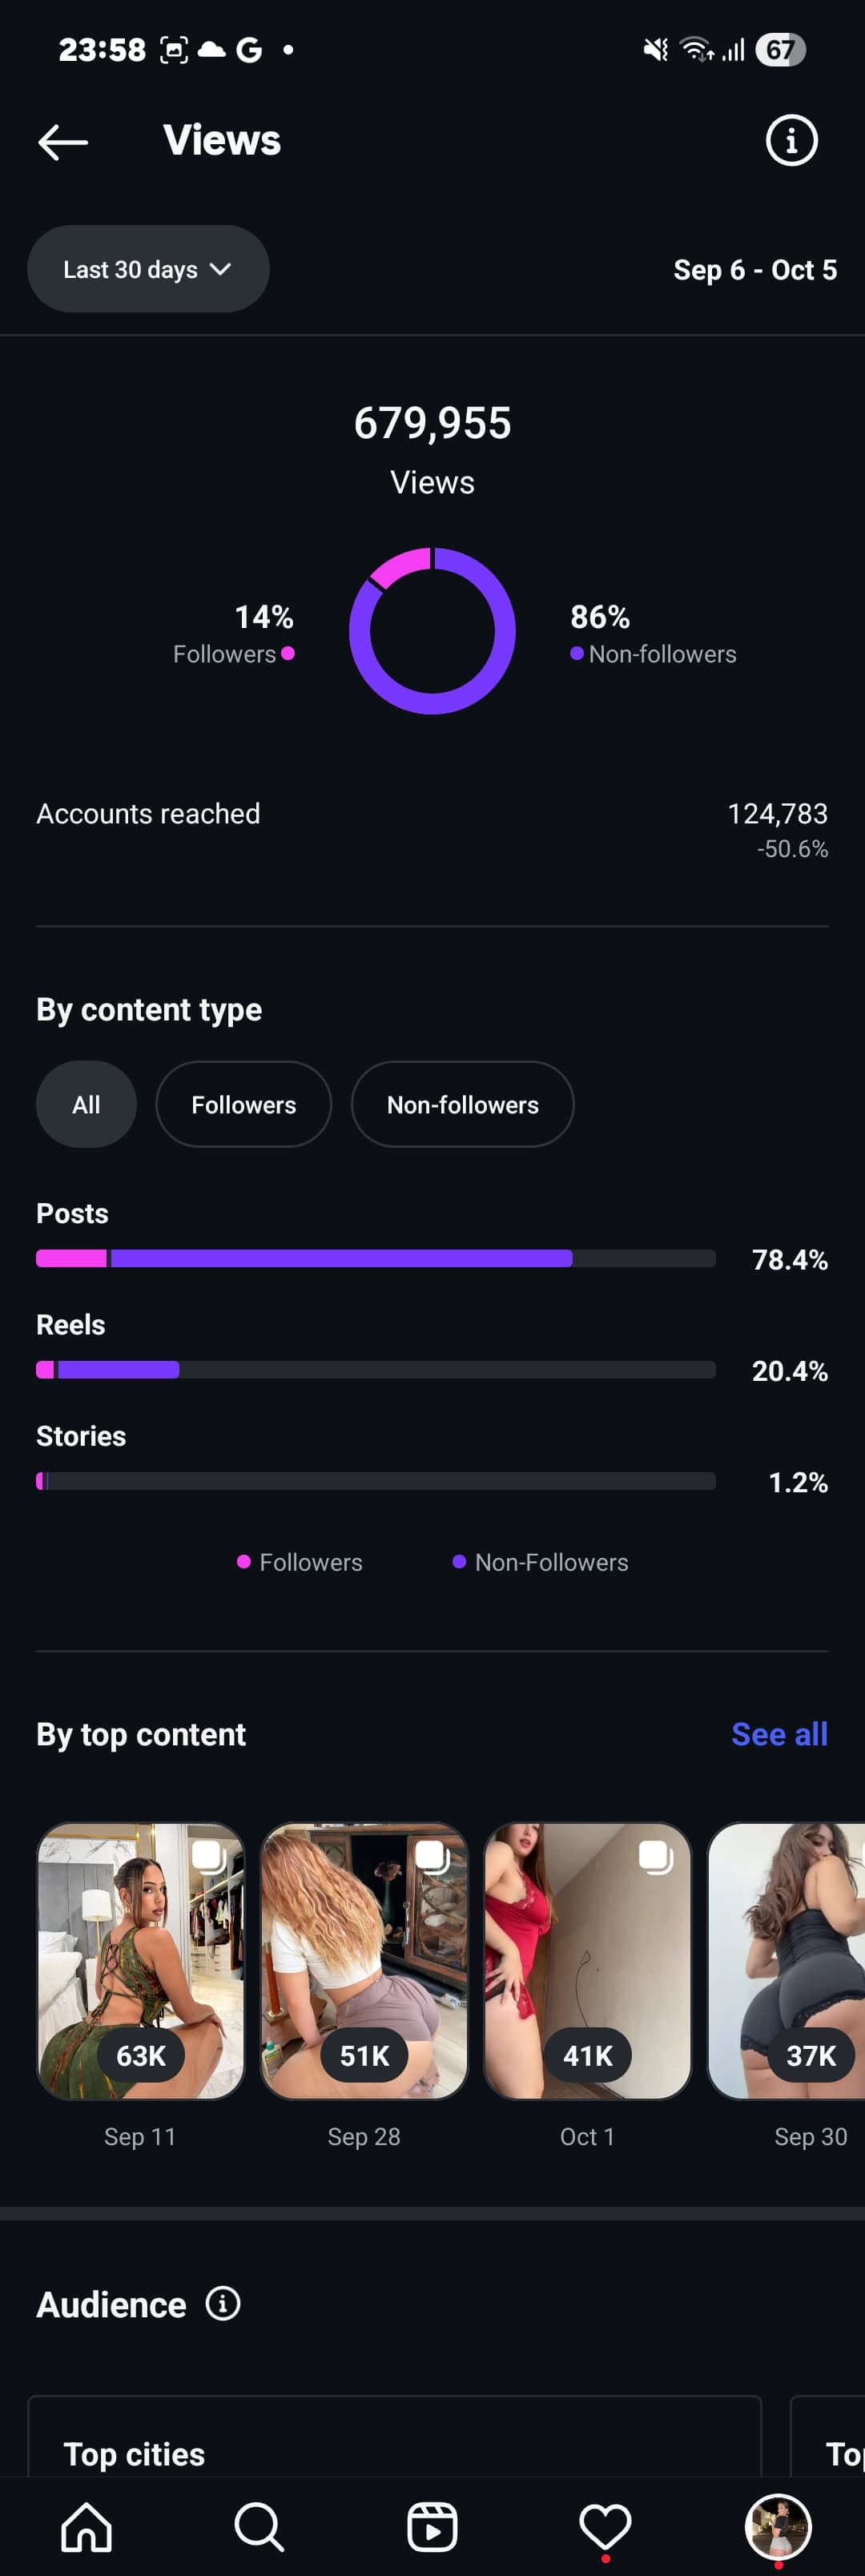The width and height of the screenshot is (865, 2576).
Task: Open the Search magnifier icon
Action: click(259, 2526)
